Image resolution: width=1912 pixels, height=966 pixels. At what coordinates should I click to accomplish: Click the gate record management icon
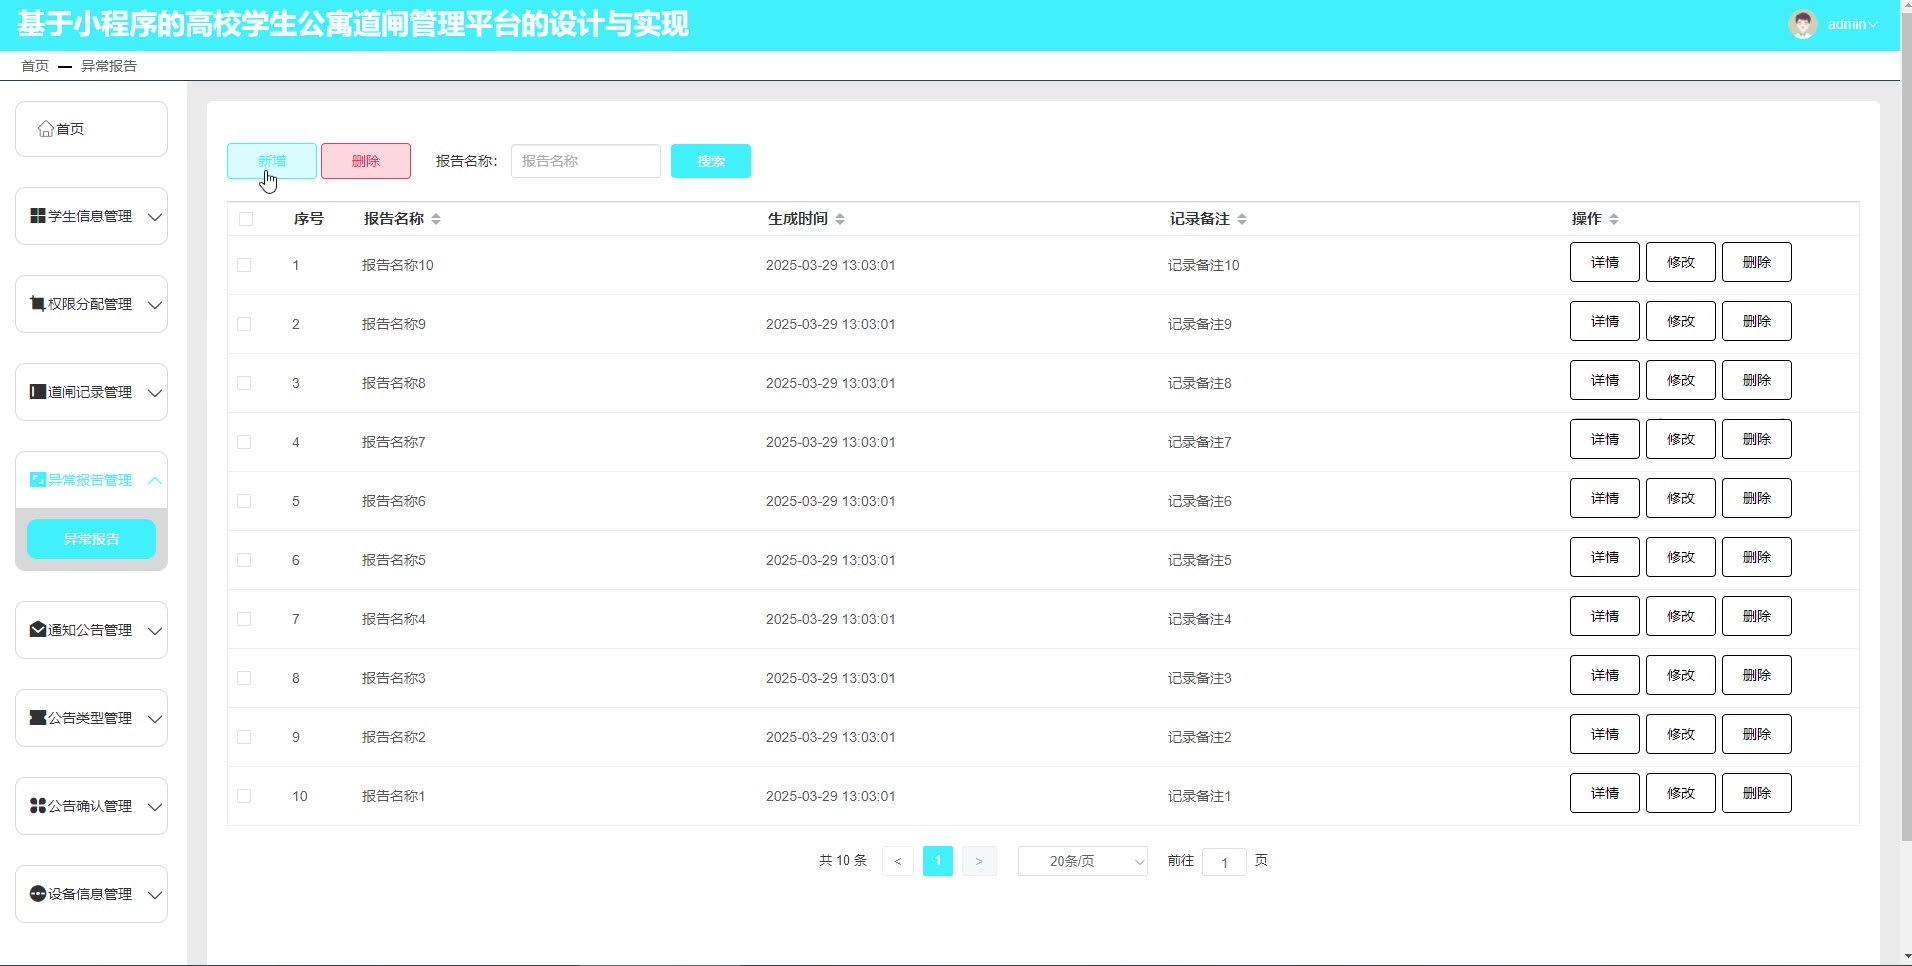(38, 392)
